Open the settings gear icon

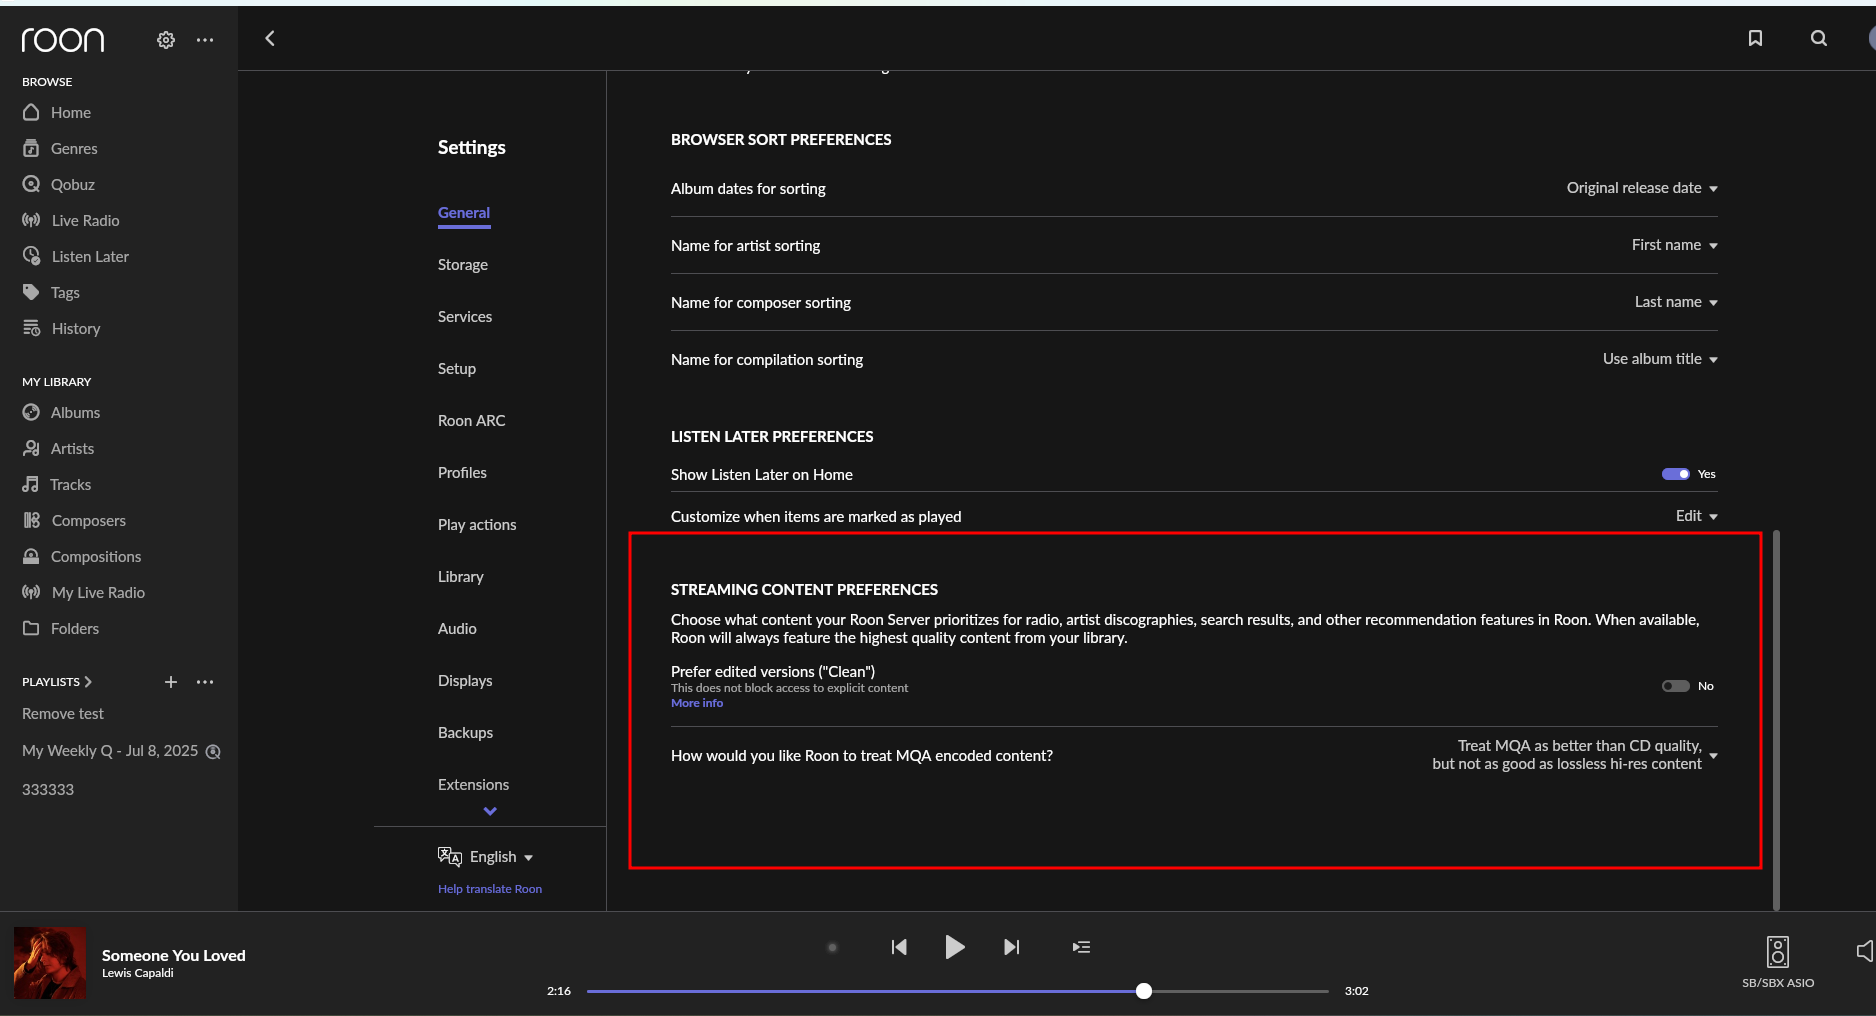(166, 40)
